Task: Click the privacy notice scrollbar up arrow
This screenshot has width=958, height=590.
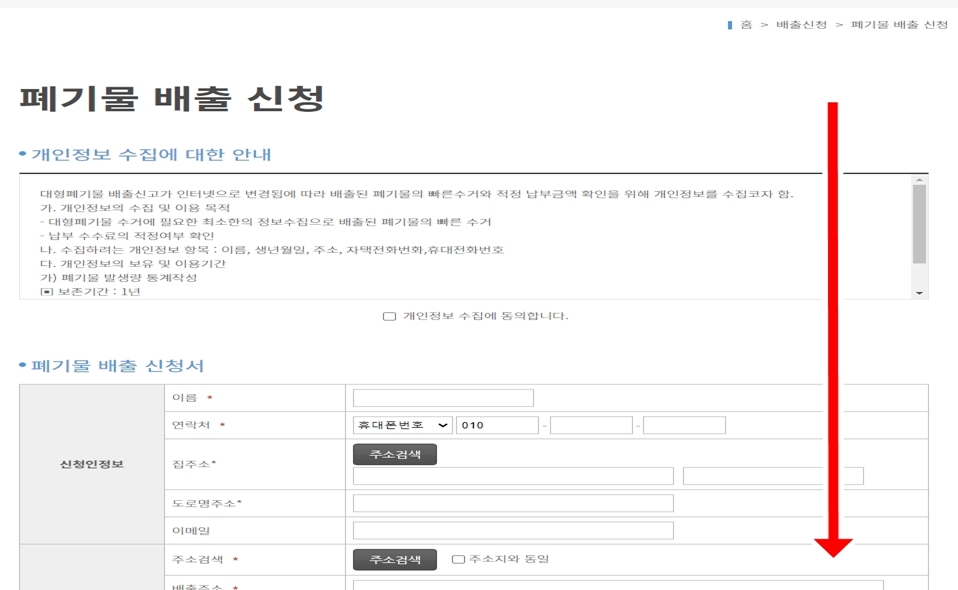Action: pos(920,180)
